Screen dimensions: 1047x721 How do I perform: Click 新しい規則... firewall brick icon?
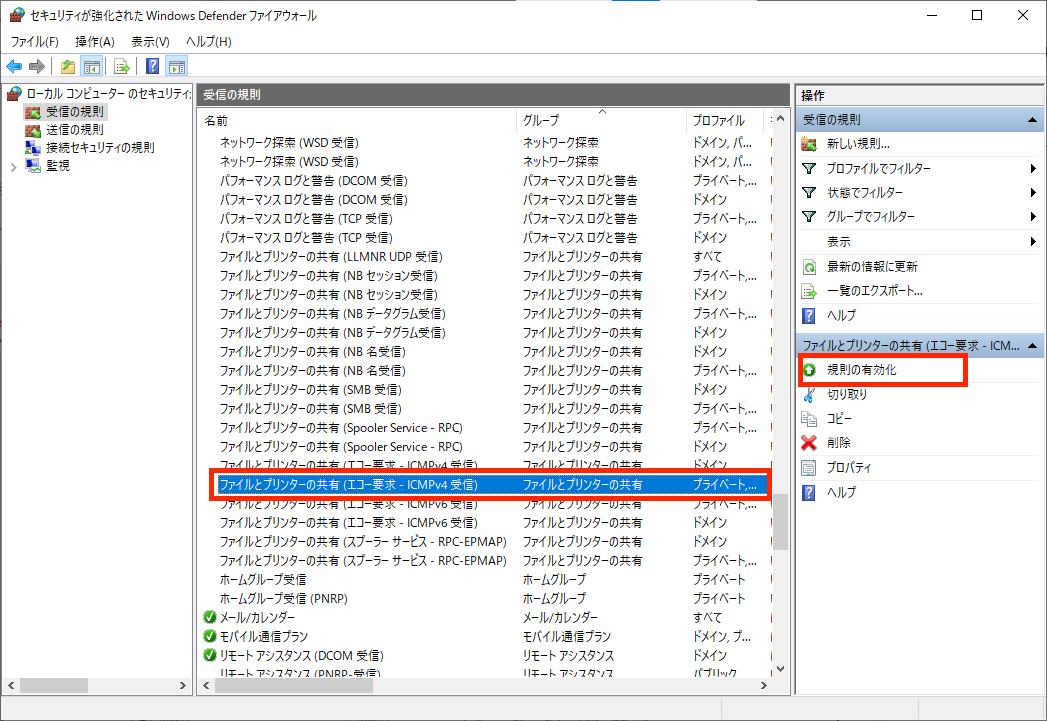809,144
